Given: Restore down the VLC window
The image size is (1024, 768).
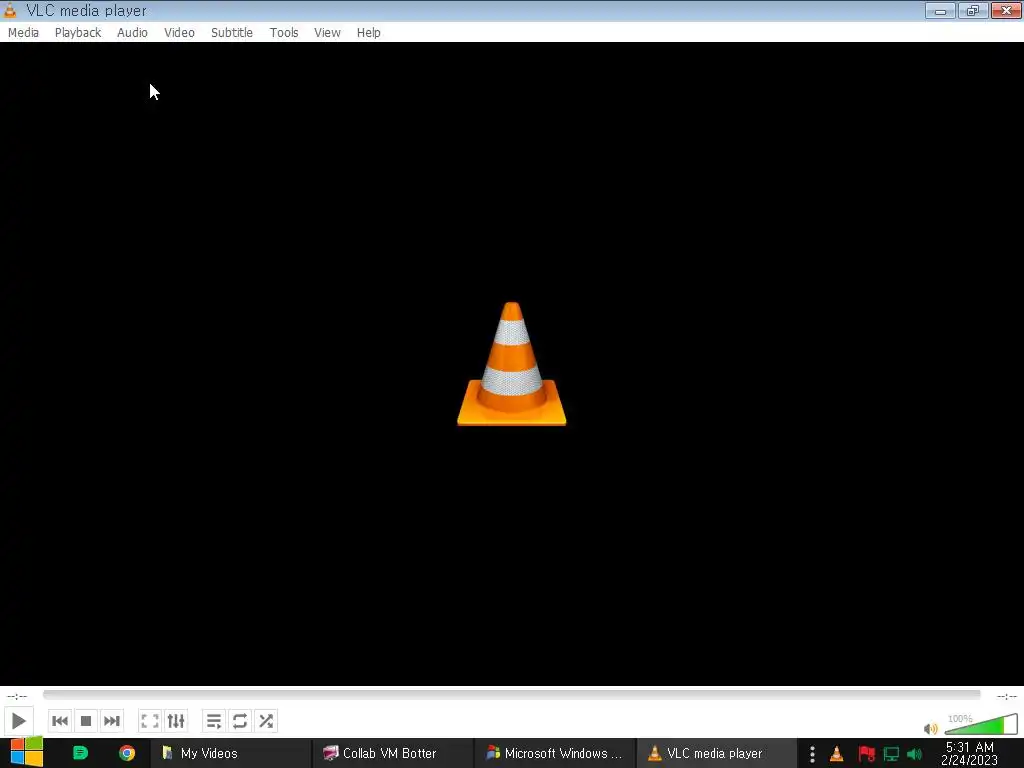Looking at the screenshot, I should pos(973,10).
